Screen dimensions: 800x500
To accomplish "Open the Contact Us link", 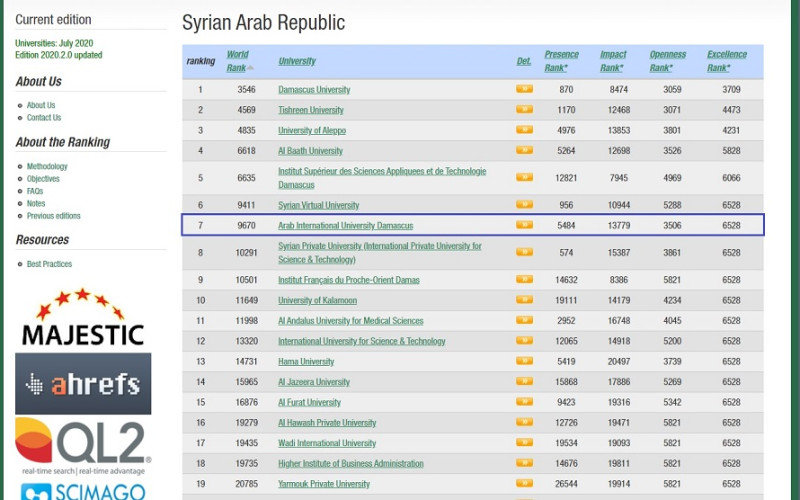I will point(44,118).
